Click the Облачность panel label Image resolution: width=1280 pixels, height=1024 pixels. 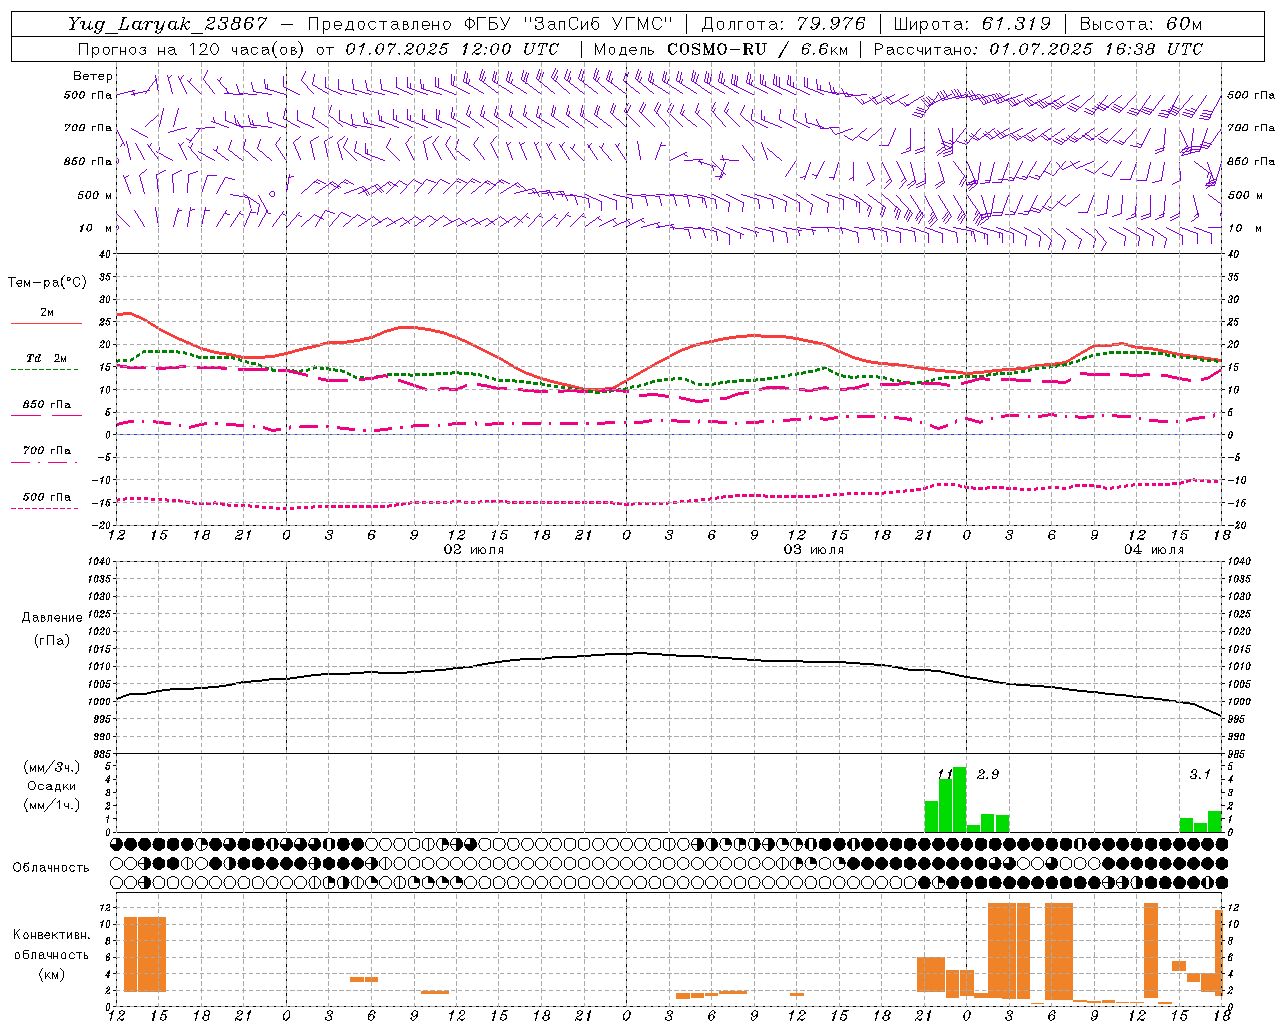pyautogui.click(x=51, y=867)
